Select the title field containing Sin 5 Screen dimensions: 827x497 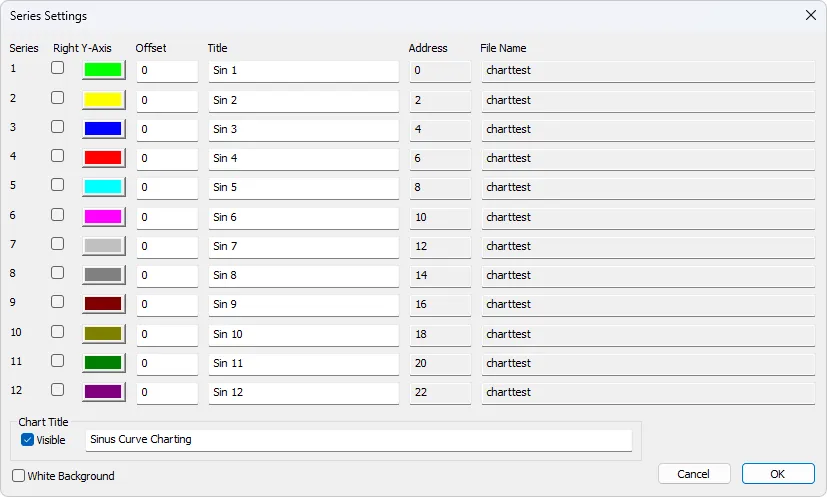click(303, 187)
